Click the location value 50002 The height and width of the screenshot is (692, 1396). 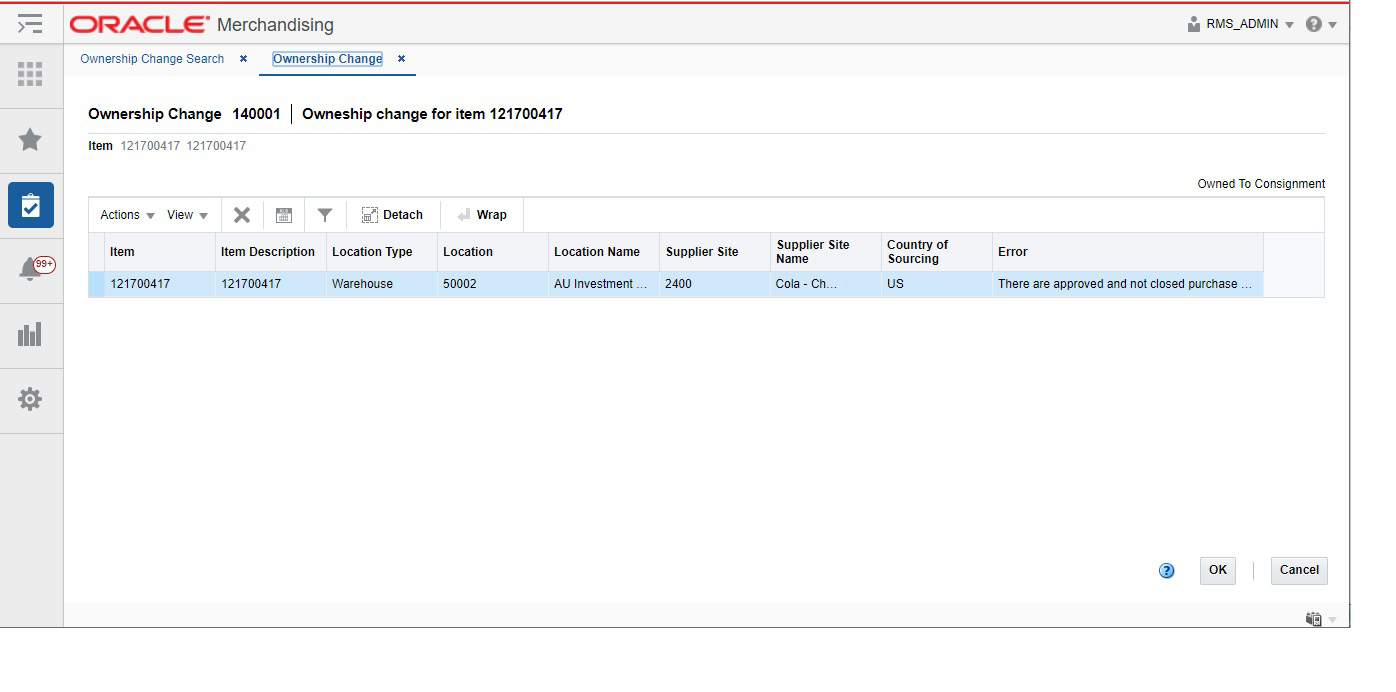pos(493,284)
